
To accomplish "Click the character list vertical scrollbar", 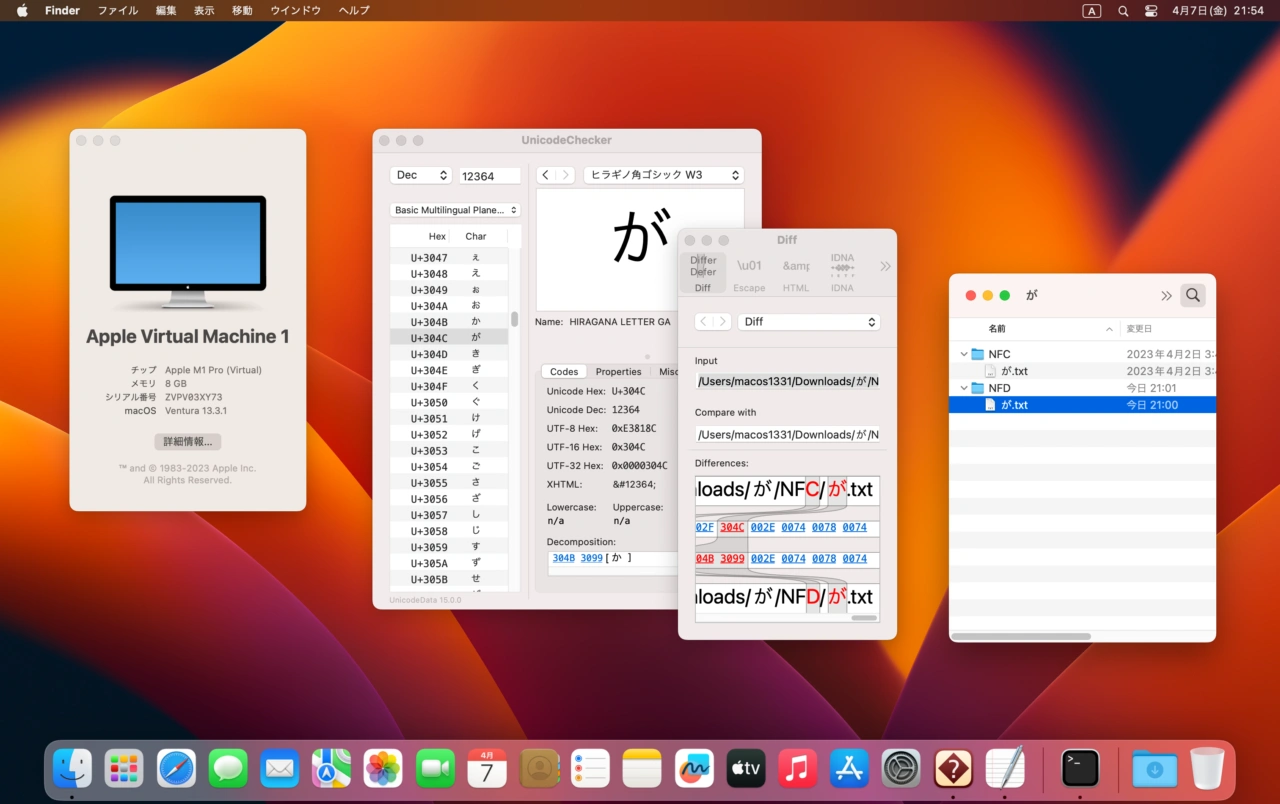I will tap(515, 320).
